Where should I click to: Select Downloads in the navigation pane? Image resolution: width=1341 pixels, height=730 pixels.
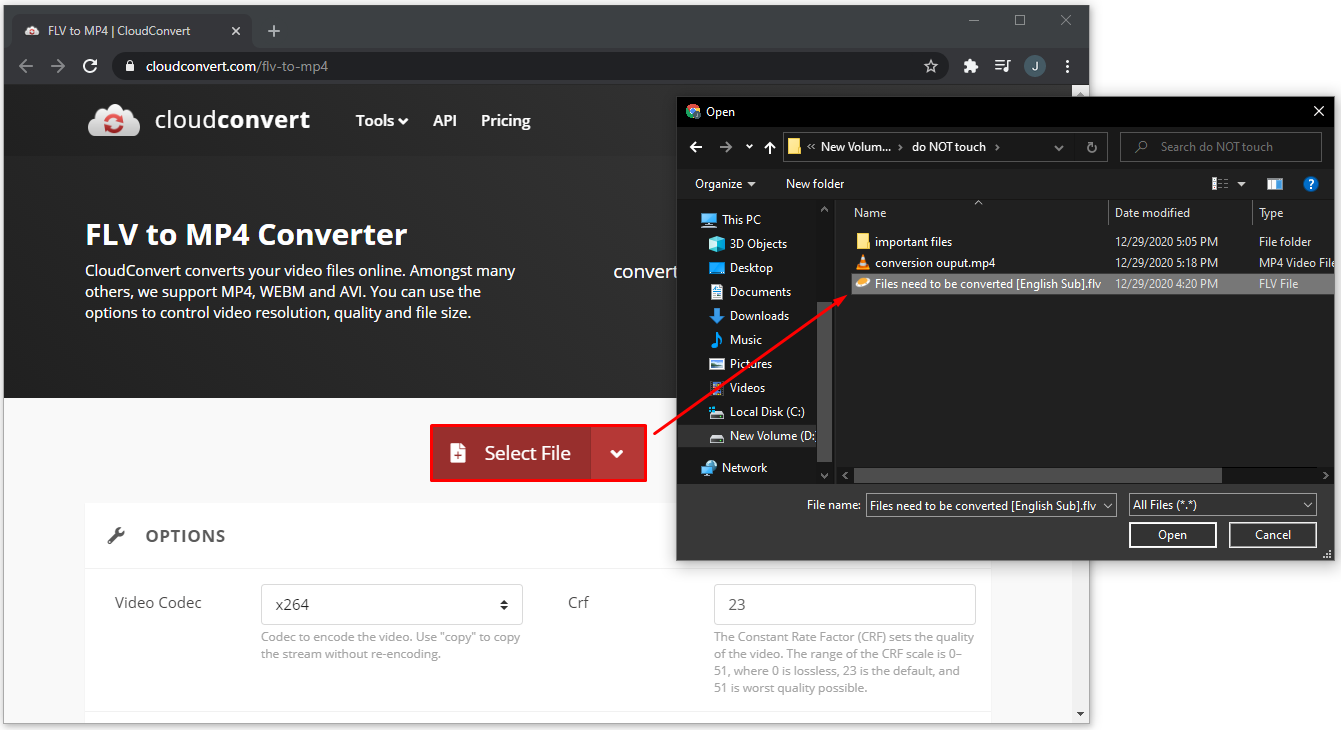click(758, 316)
